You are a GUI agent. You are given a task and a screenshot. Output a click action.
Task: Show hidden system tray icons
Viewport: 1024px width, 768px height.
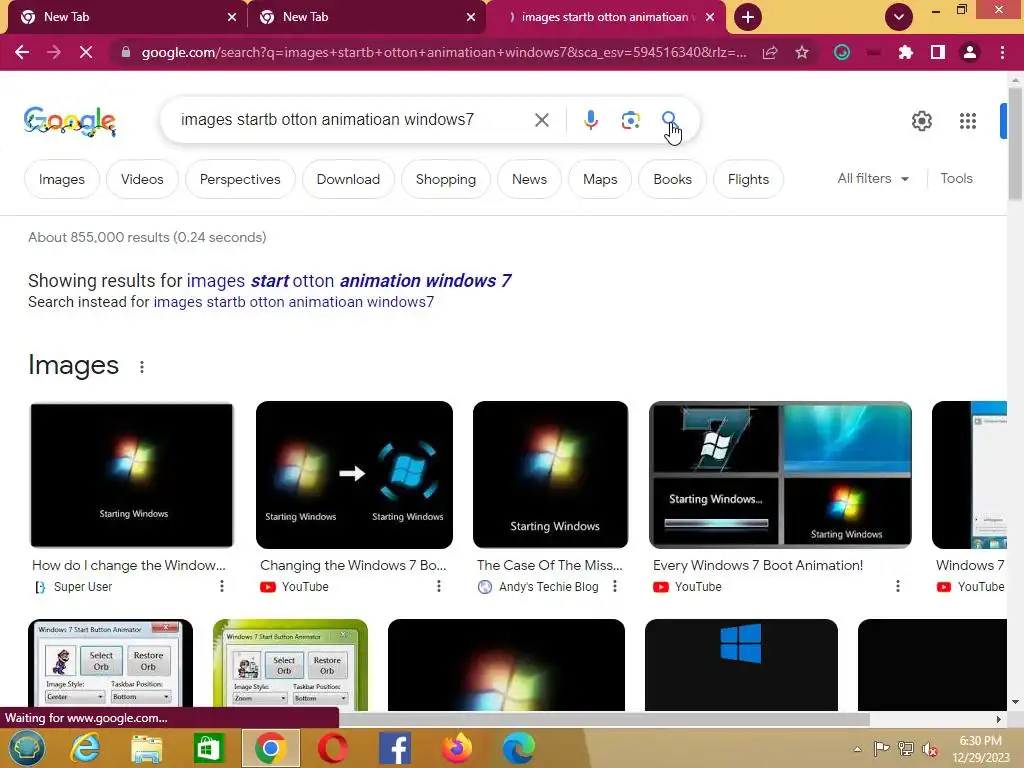point(857,749)
